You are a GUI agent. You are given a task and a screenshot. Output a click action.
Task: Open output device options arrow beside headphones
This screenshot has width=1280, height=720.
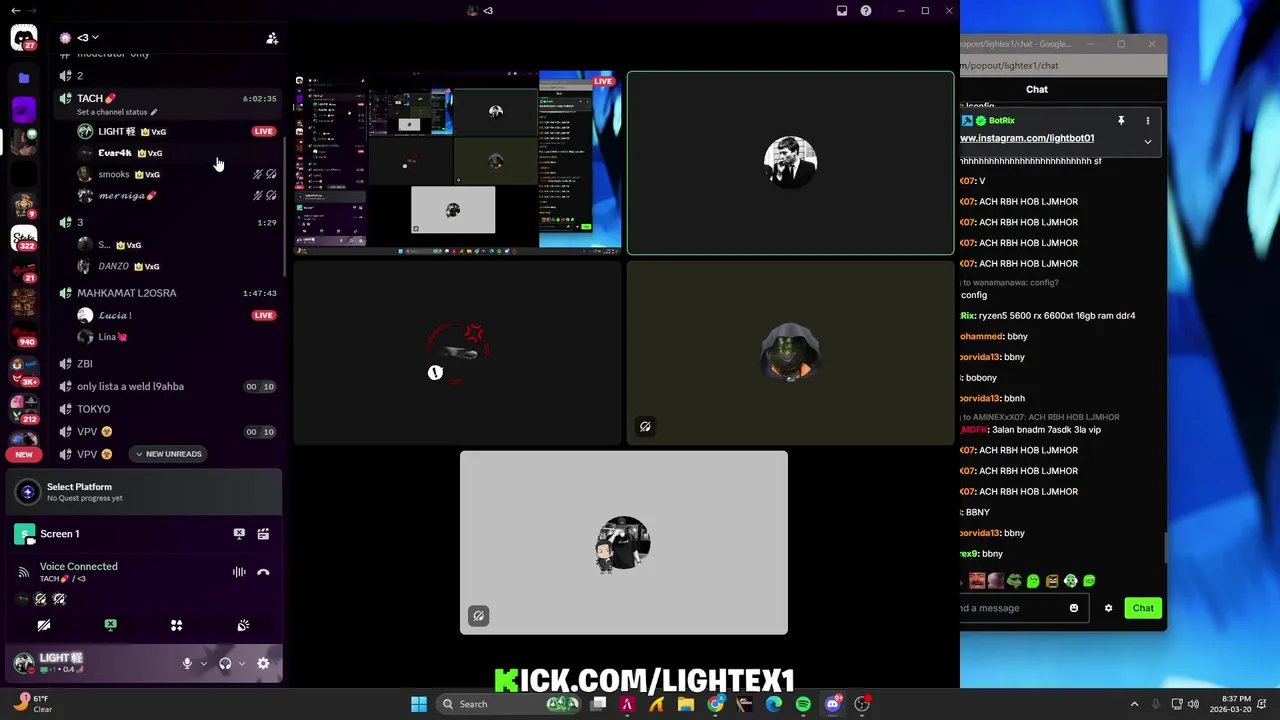pos(241,664)
